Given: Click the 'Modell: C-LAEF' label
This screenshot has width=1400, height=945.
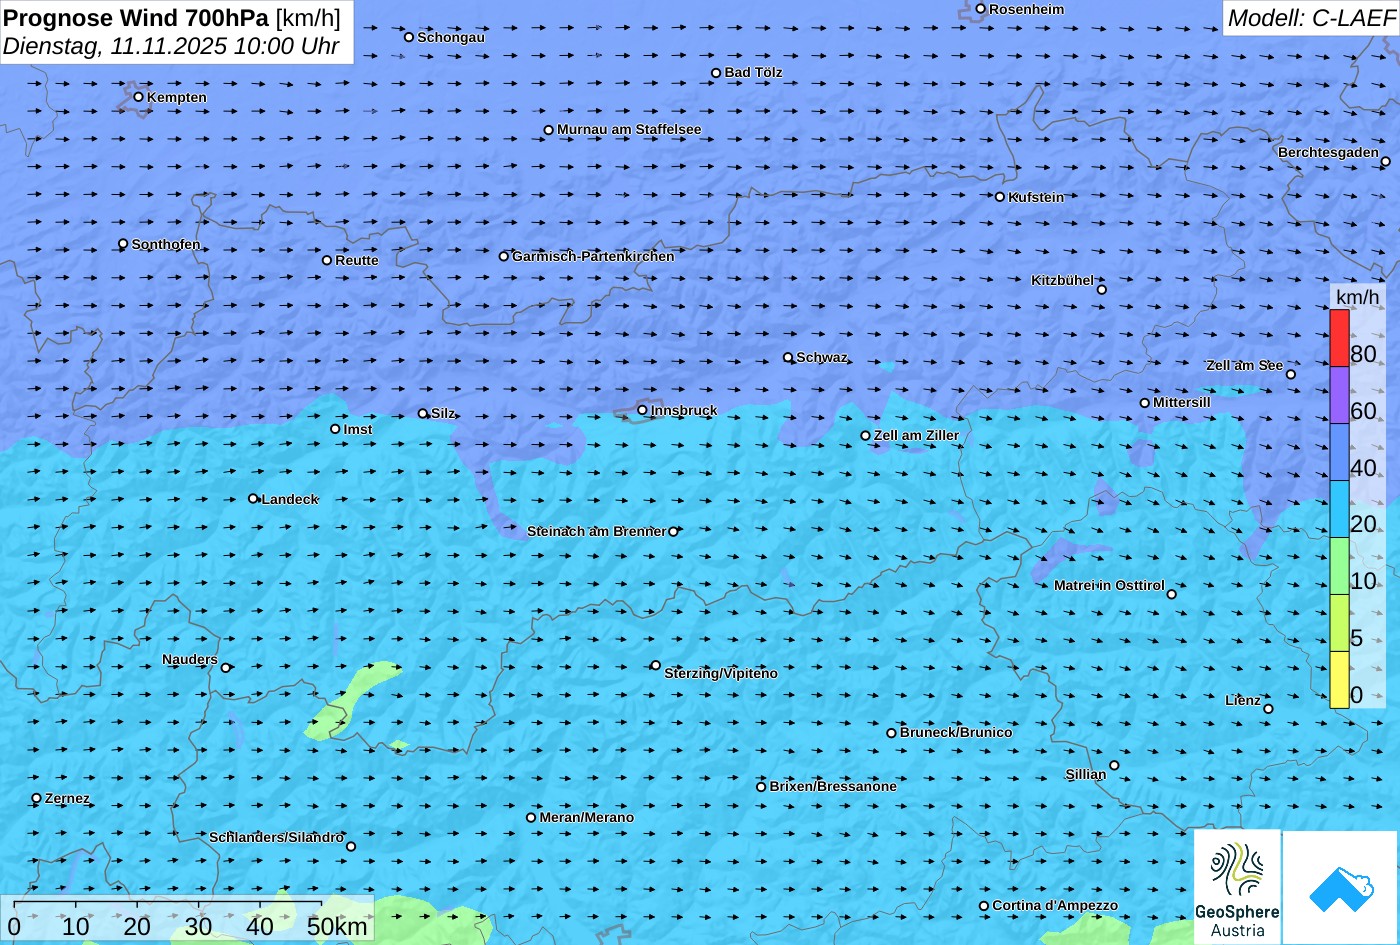Looking at the screenshot, I should (1310, 17).
